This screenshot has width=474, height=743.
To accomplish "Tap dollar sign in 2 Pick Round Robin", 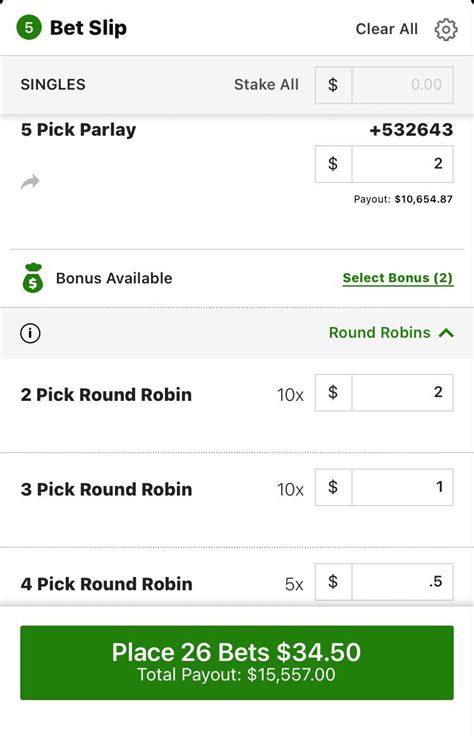I will coord(333,392).
